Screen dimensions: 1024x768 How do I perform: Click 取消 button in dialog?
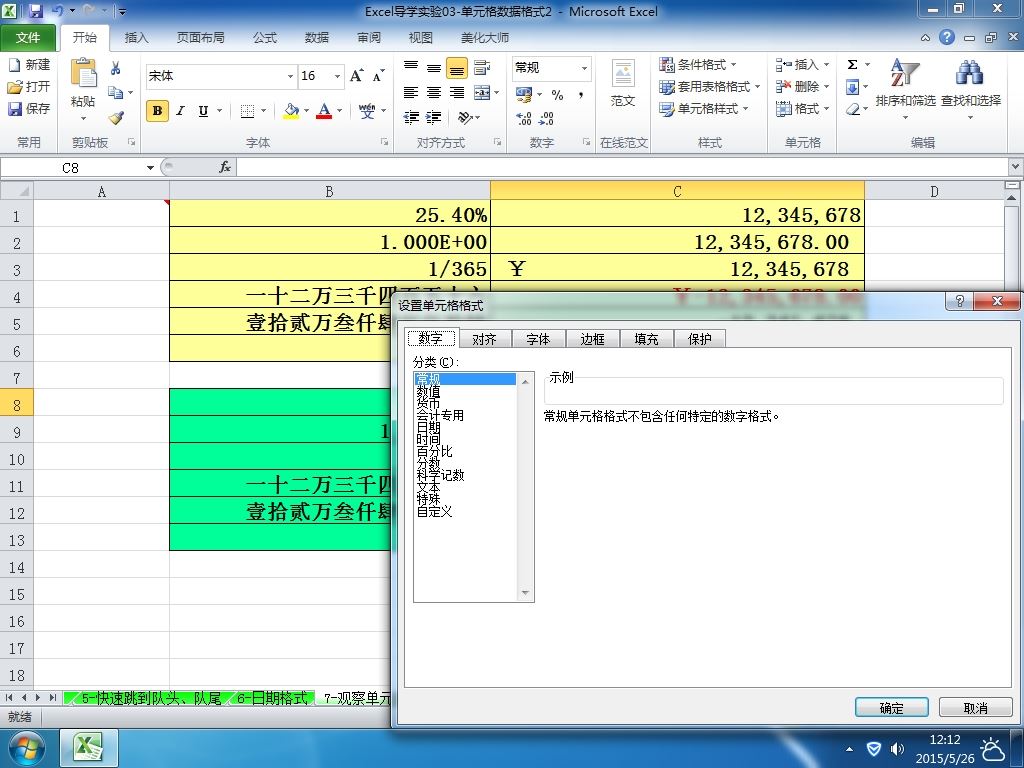[976, 707]
